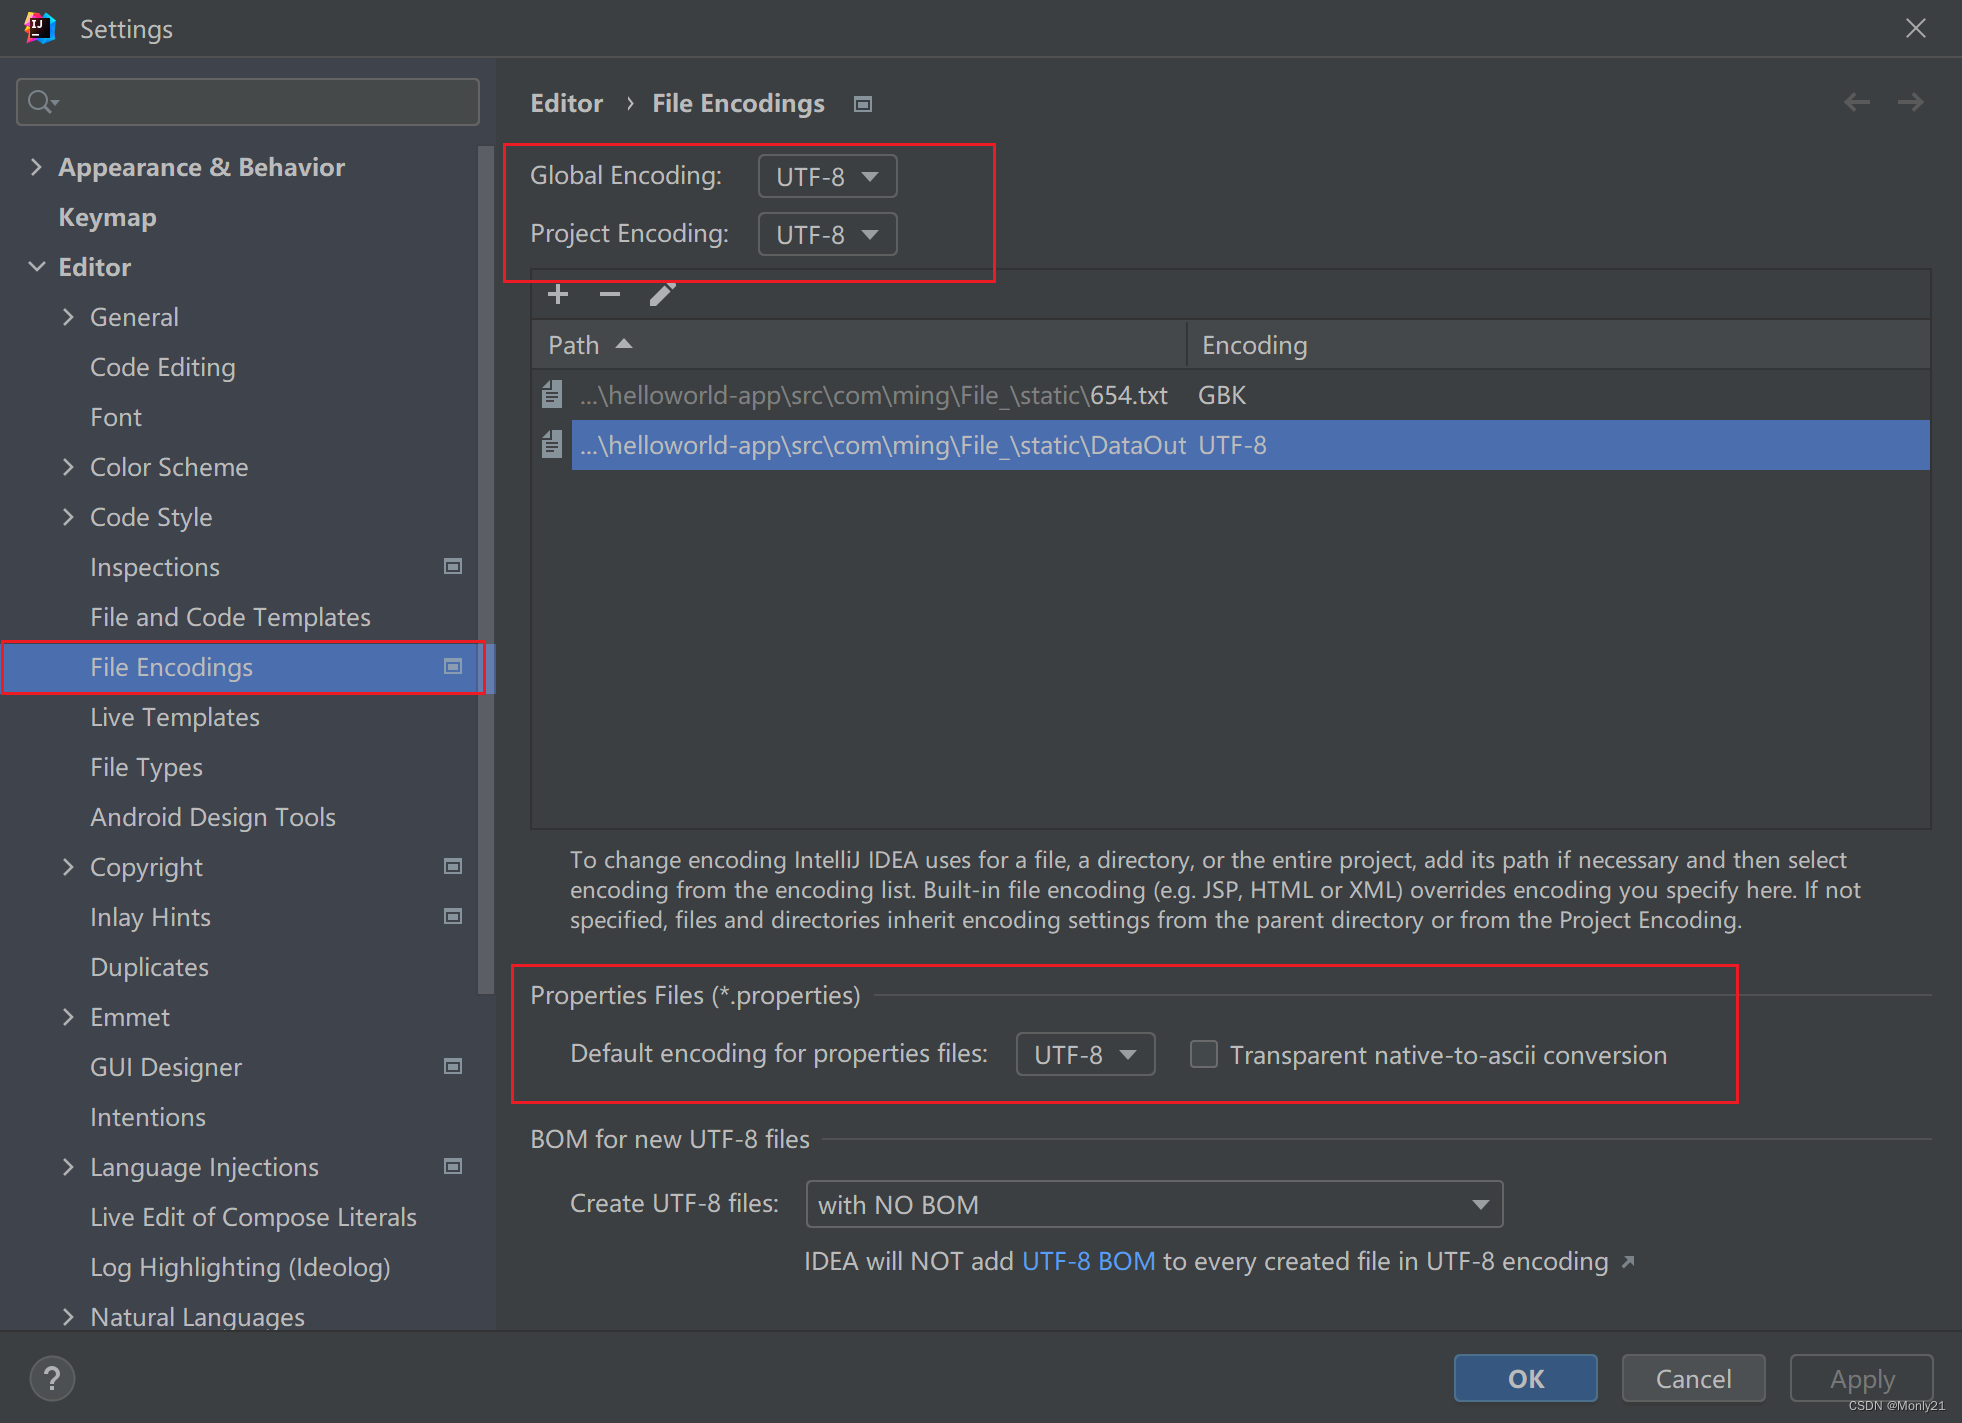
Task: Open the Create UTF-8 files combo box
Action: (1153, 1205)
